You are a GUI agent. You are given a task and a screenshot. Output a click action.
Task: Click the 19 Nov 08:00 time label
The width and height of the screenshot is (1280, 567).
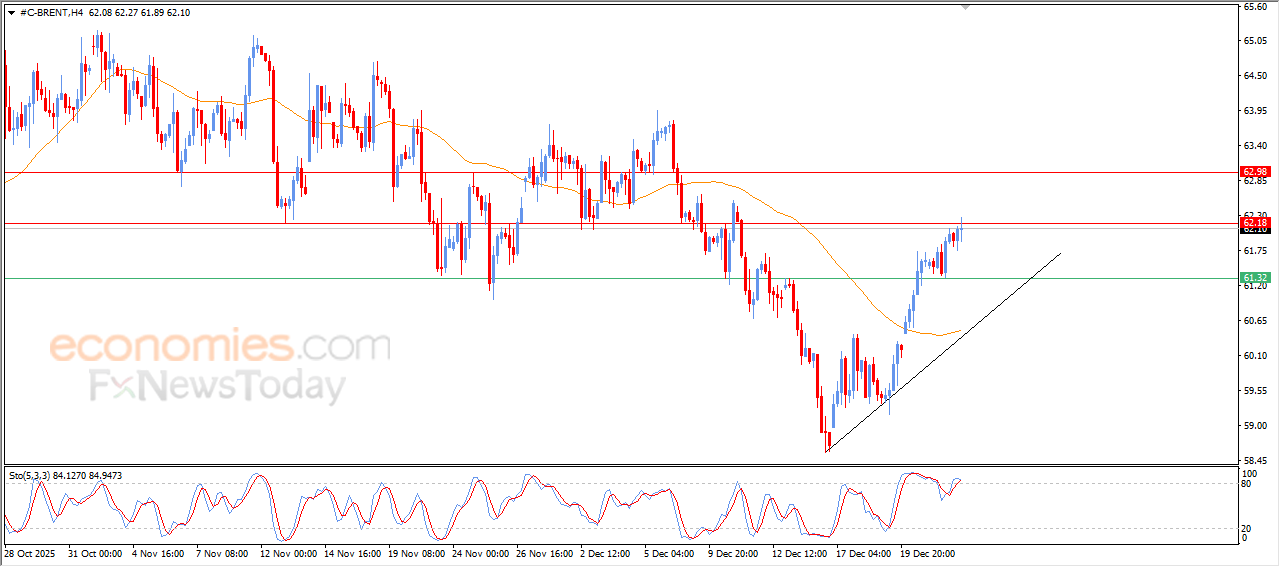(415, 552)
